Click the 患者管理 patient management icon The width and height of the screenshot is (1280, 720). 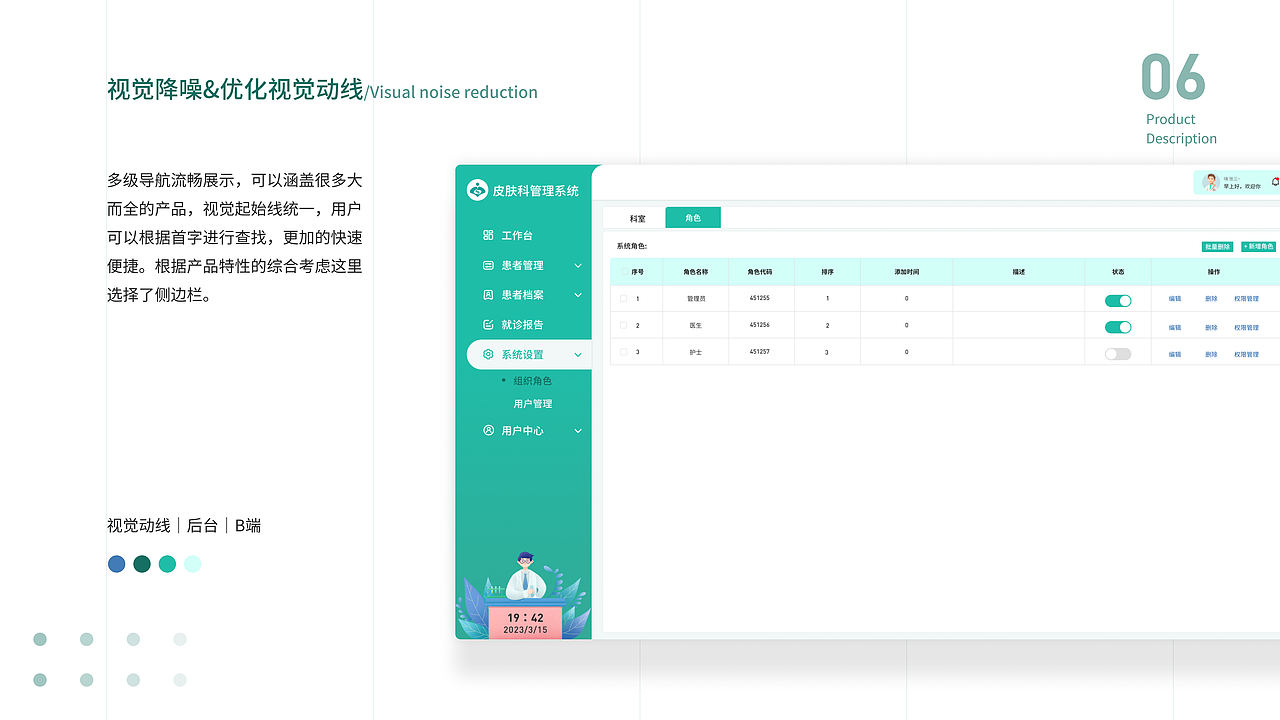click(489, 265)
